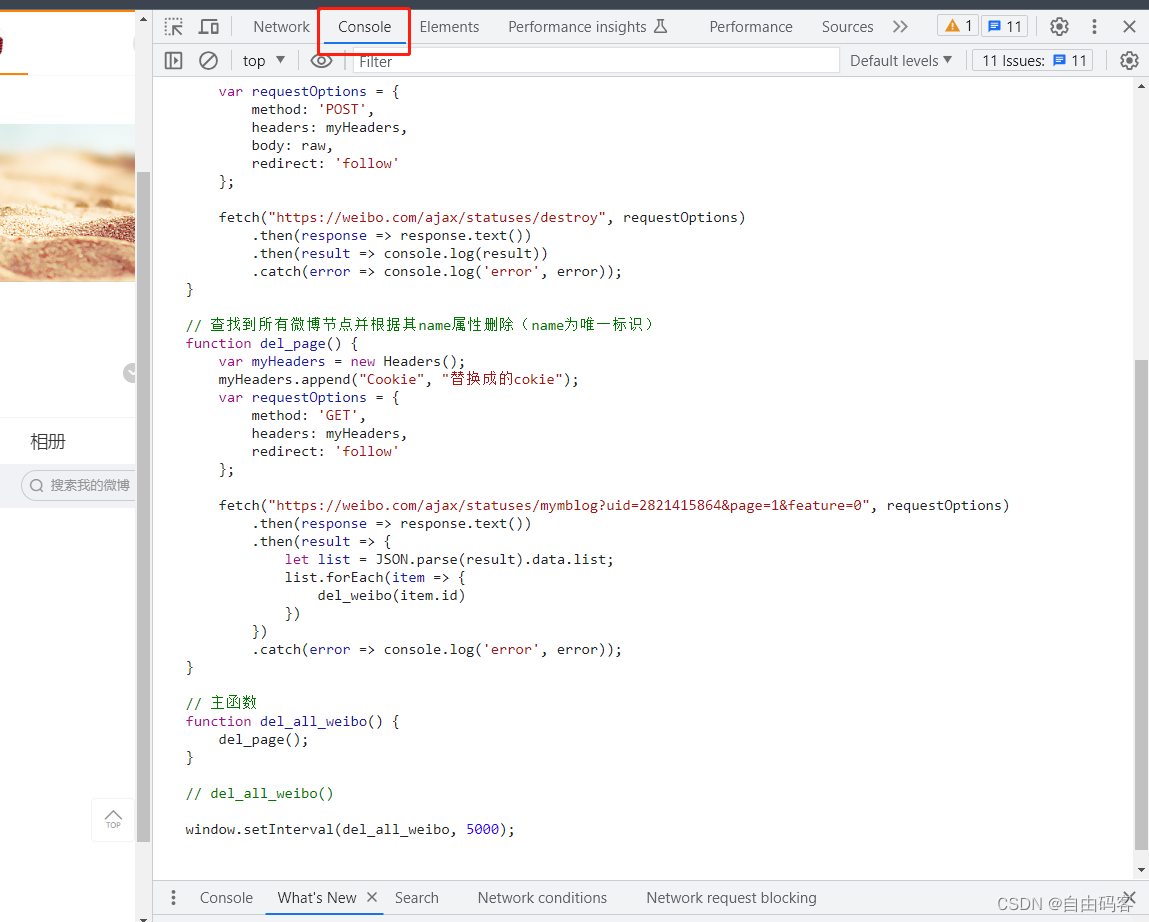
Task: Click the warnings counter showing 1
Action: pos(958,26)
